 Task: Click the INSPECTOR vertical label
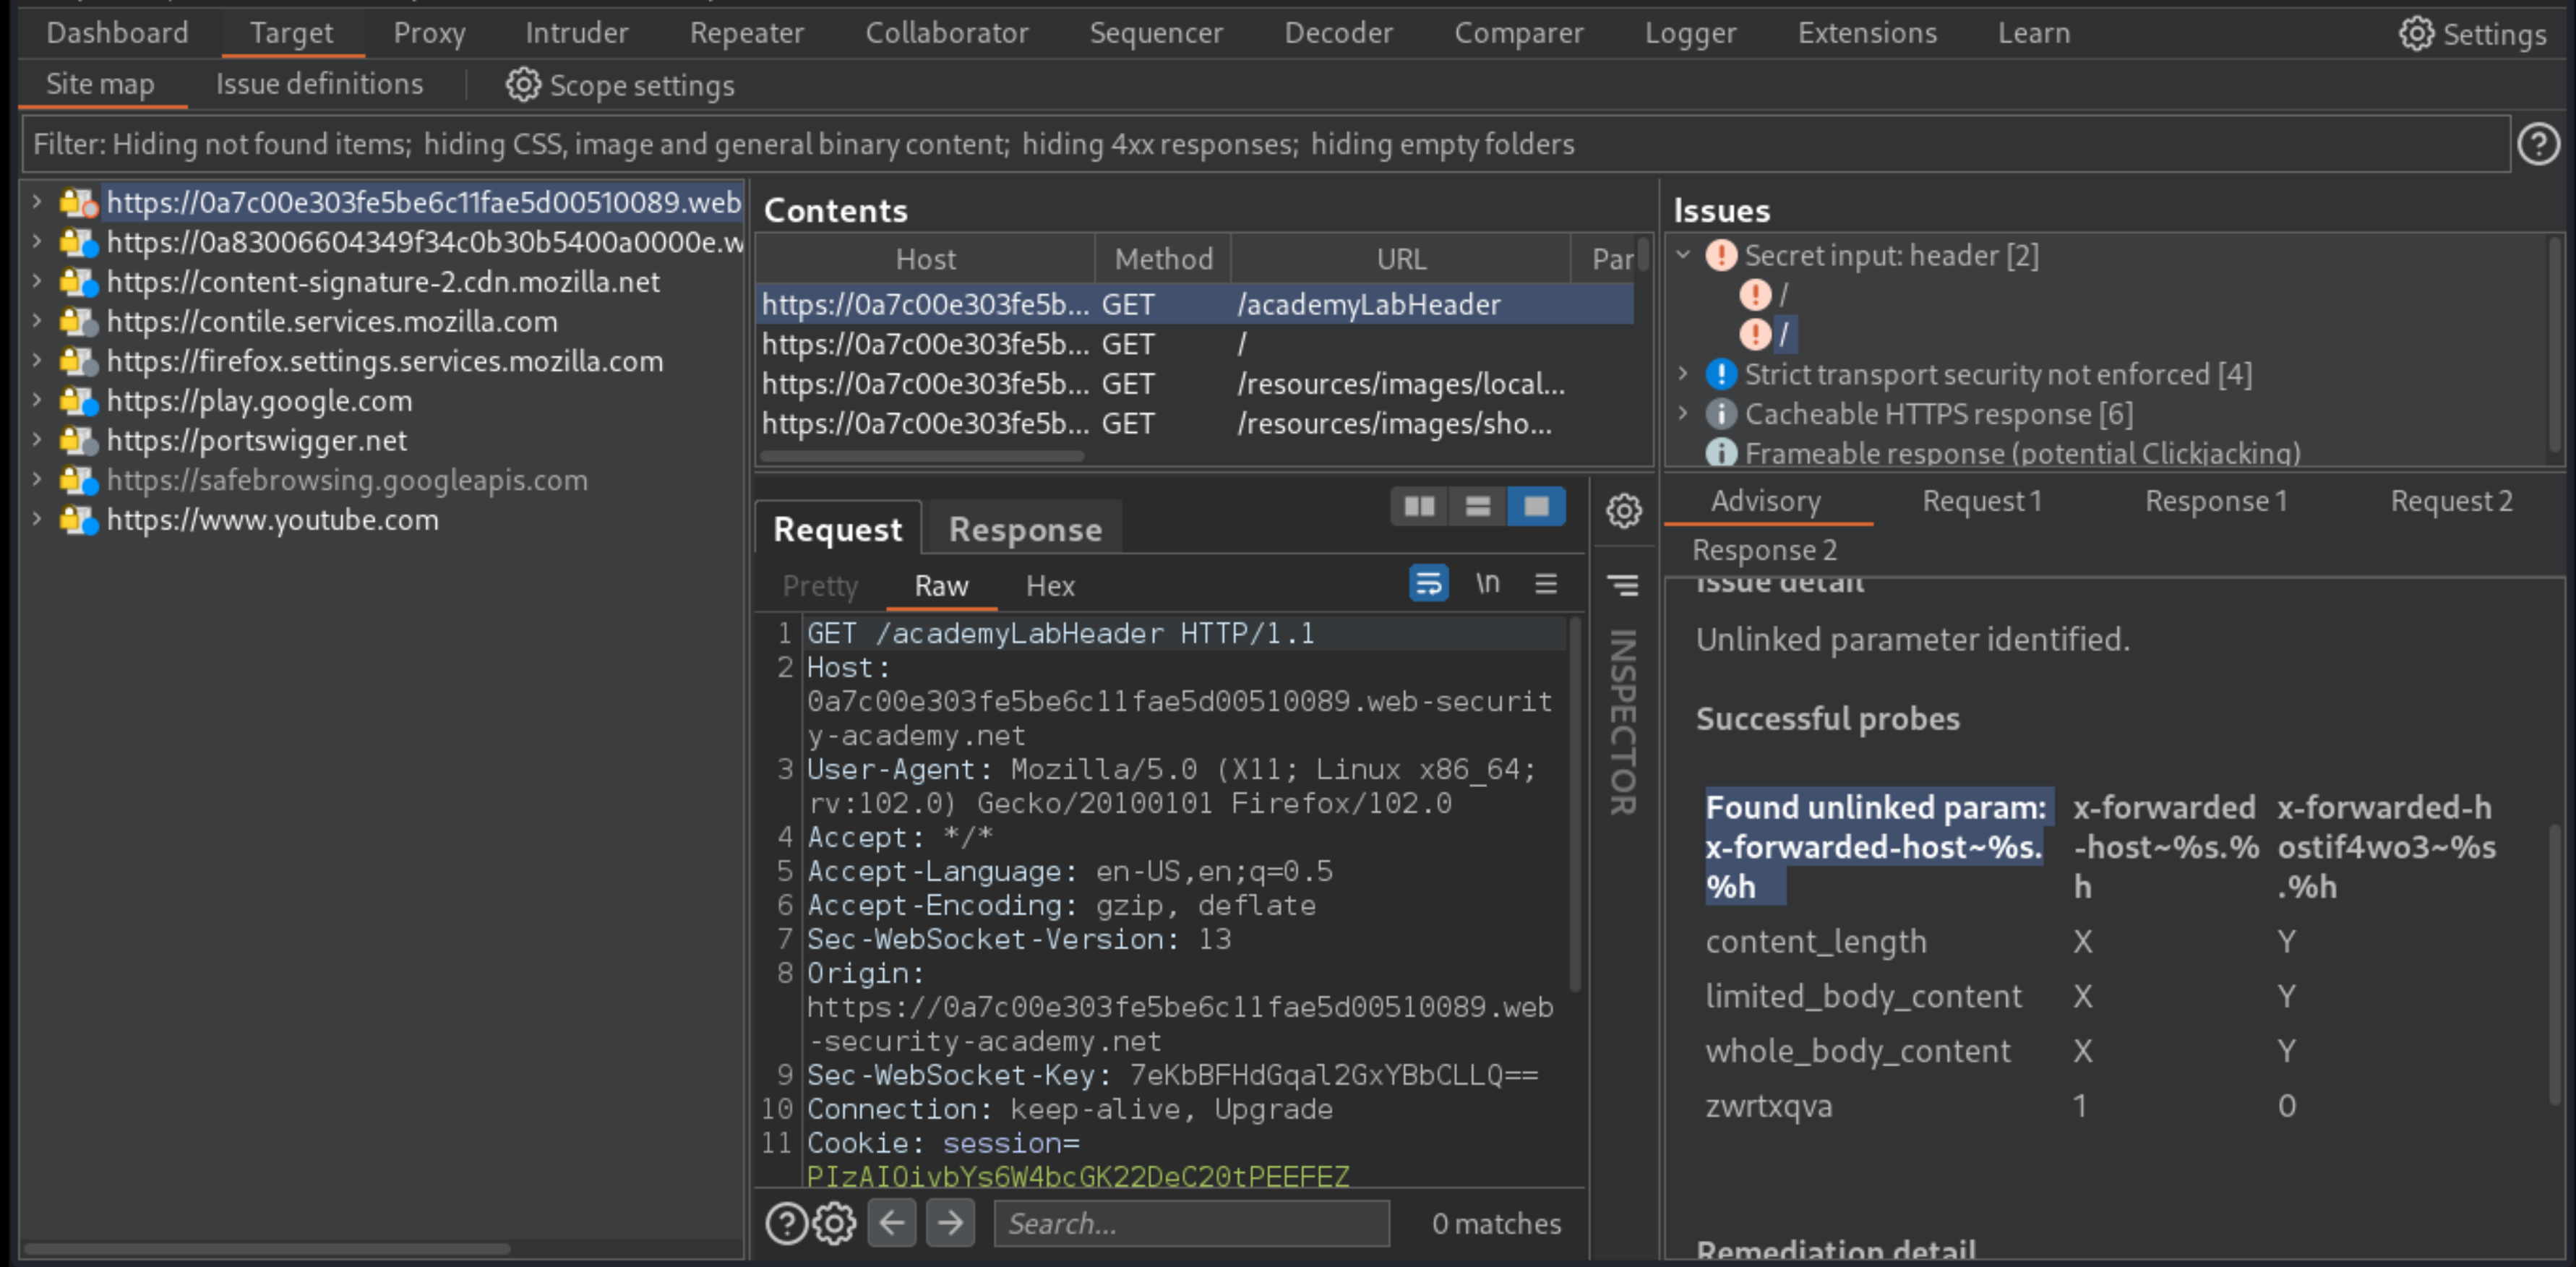pyautogui.click(x=1623, y=721)
